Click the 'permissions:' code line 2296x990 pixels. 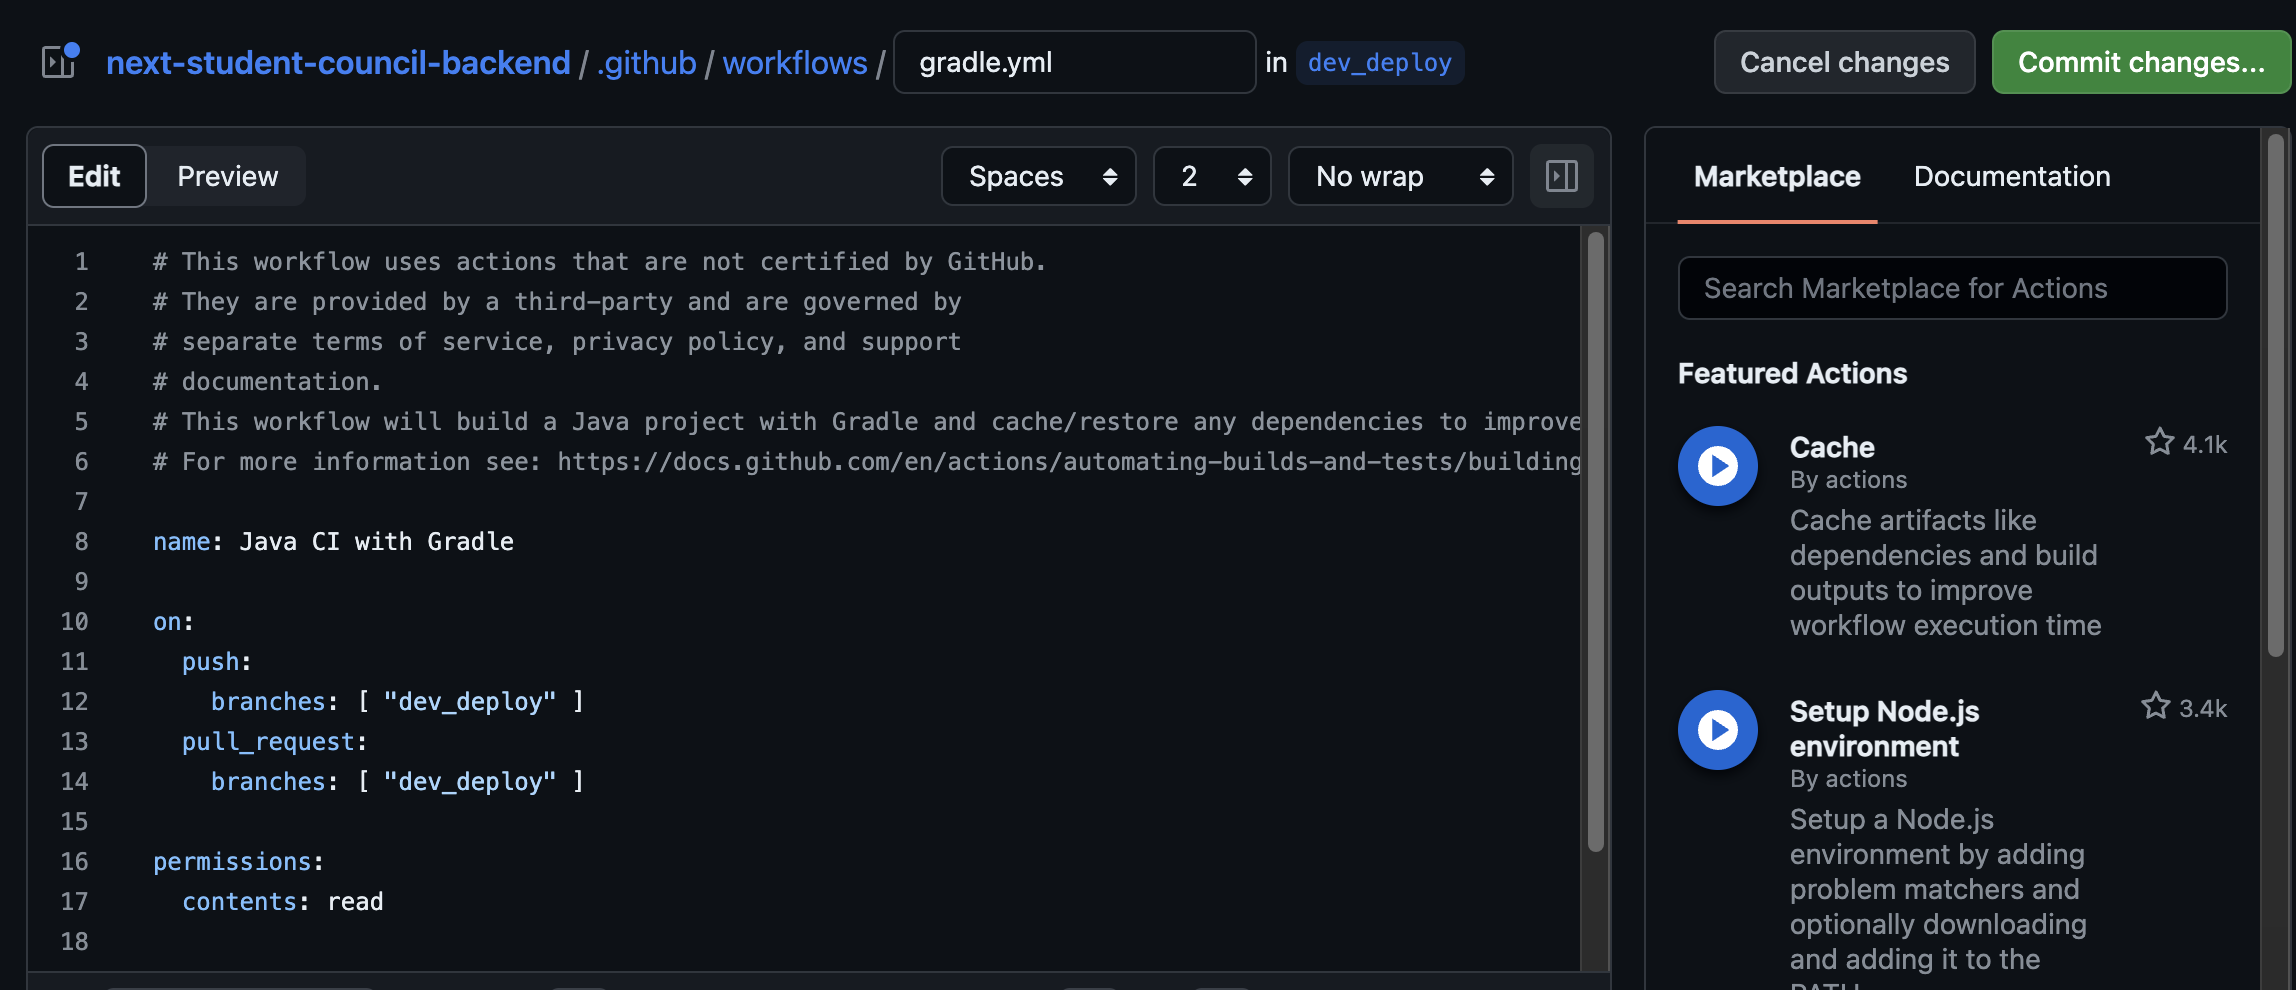[x=238, y=861]
